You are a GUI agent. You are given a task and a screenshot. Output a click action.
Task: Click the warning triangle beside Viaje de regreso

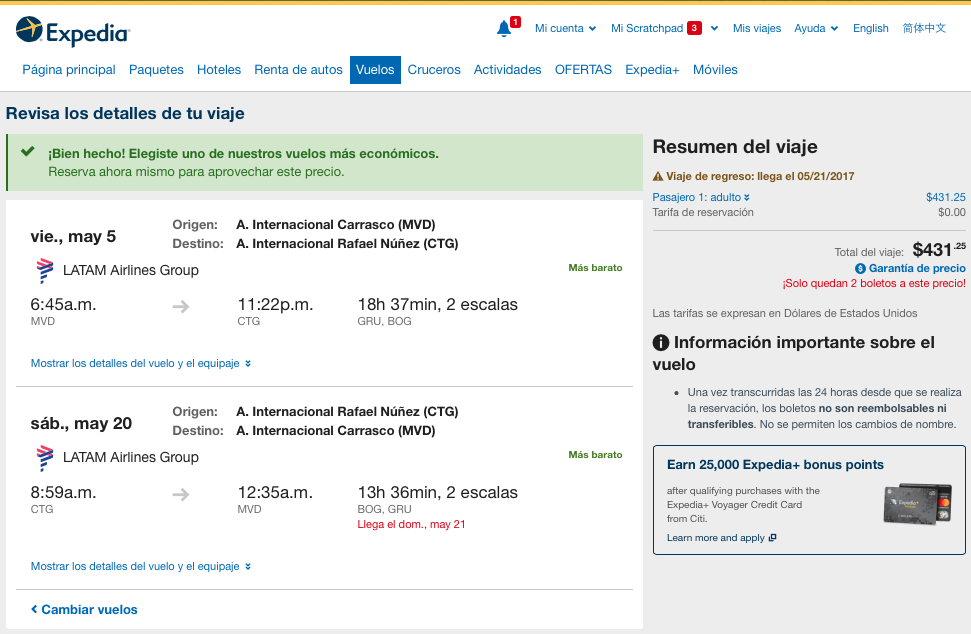pos(658,176)
